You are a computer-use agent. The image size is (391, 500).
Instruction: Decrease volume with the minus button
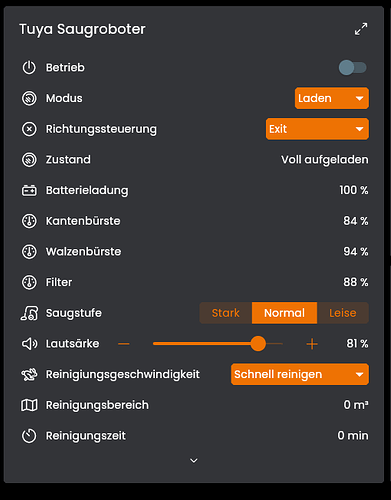coord(124,344)
